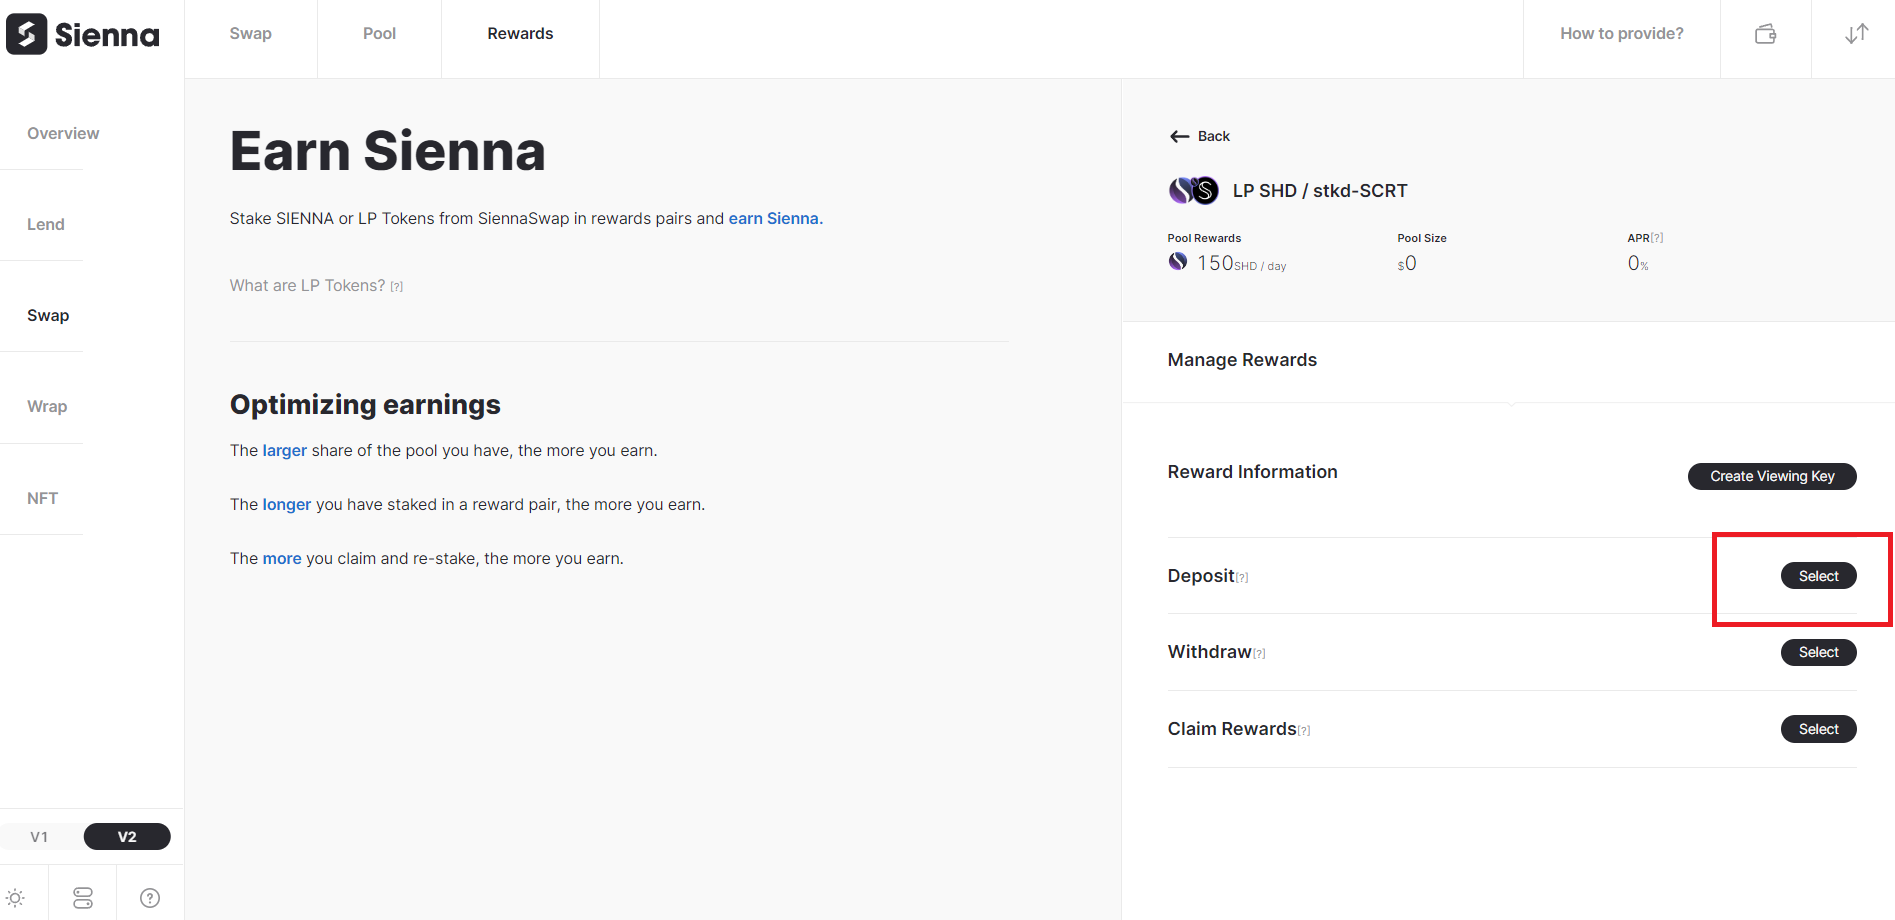
Task: Switch to V2 version
Action: 127,837
